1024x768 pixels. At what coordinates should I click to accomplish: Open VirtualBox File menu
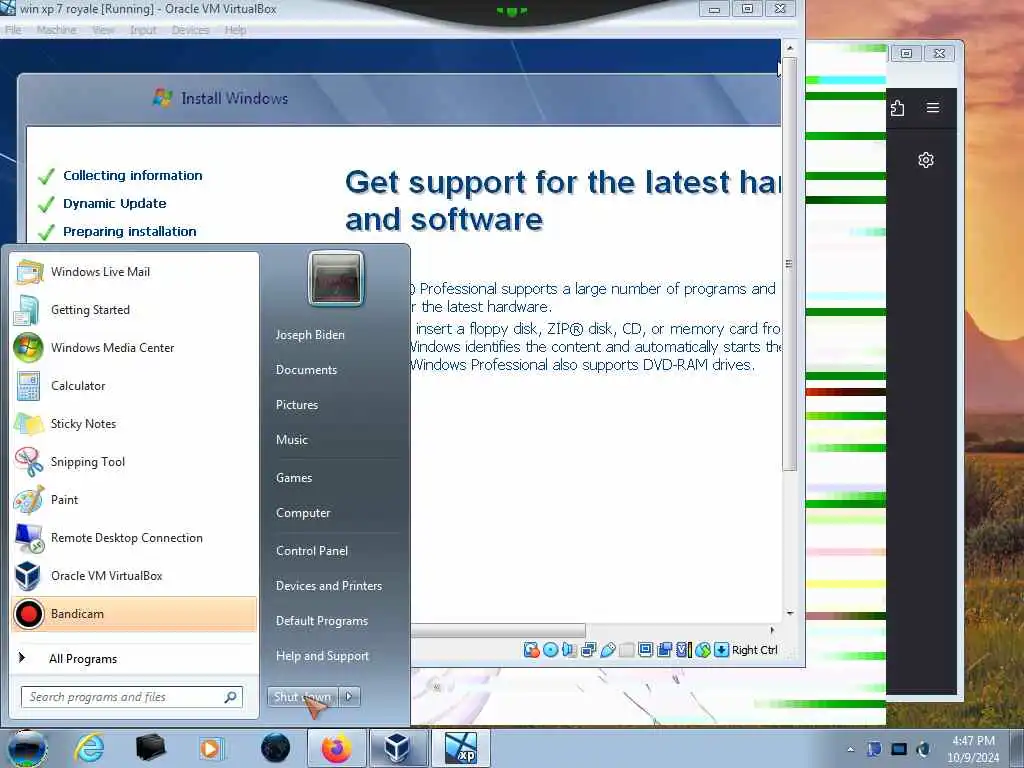point(13,30)
